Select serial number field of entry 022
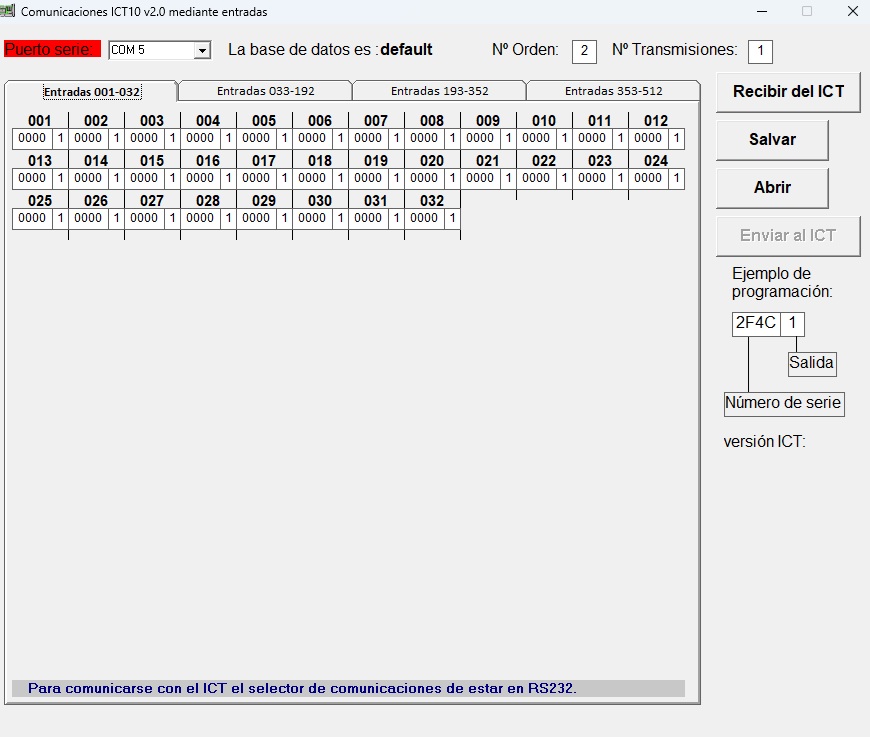The width and height of the screenshot is (870, 737). [537, 178]
